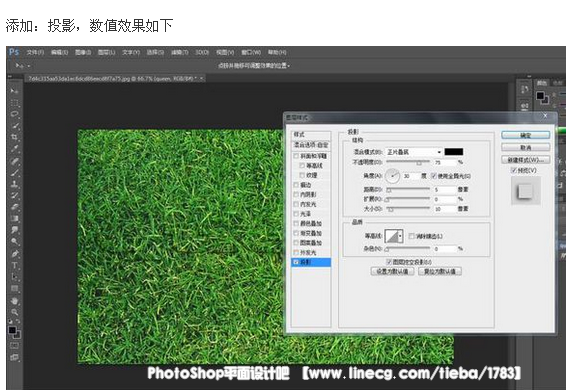The image size is (571, 390).
Task: Select the Healing Brush tool
Action: (x=14, y=161)
